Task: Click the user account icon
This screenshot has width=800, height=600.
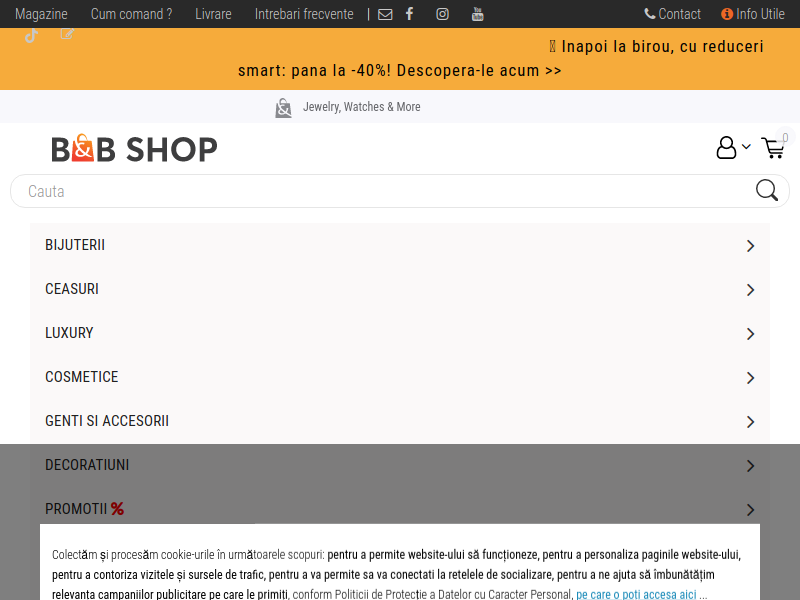Action: (x=727, y=148)
